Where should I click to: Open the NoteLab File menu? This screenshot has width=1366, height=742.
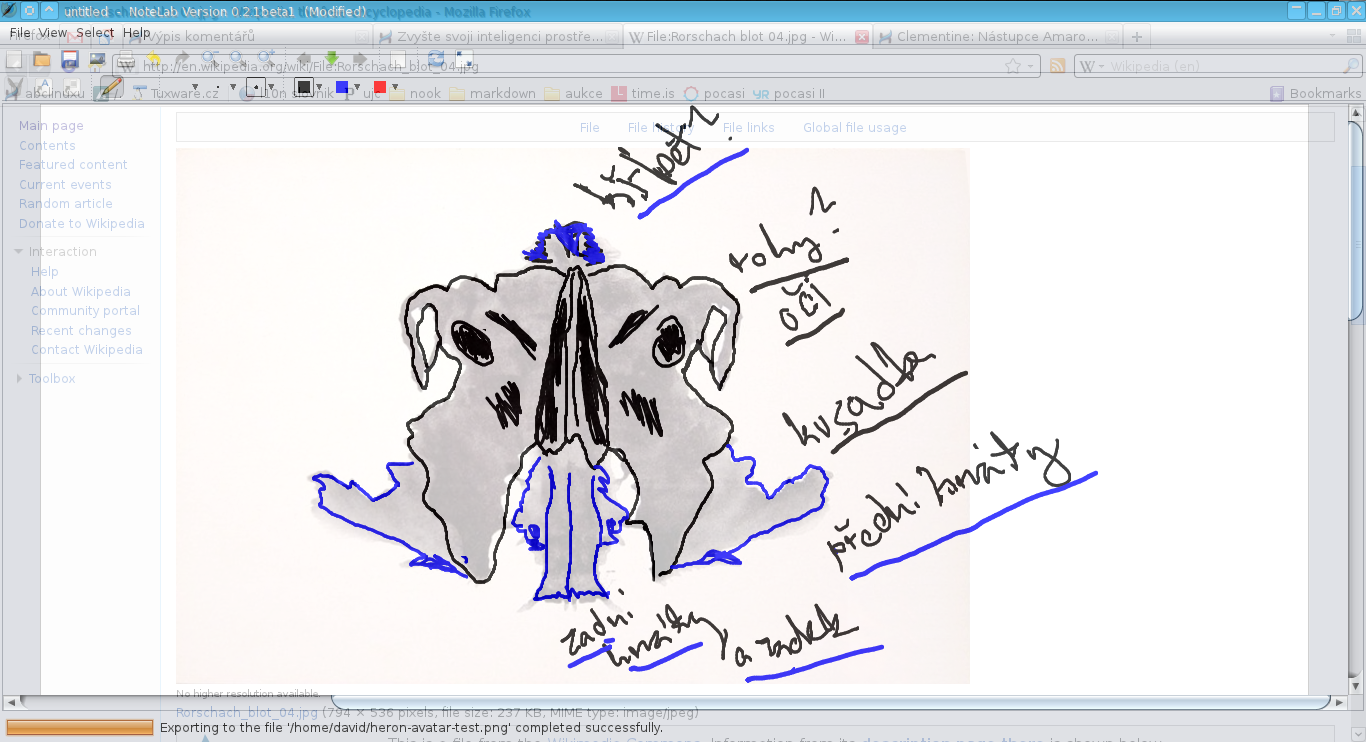(20, 33)
